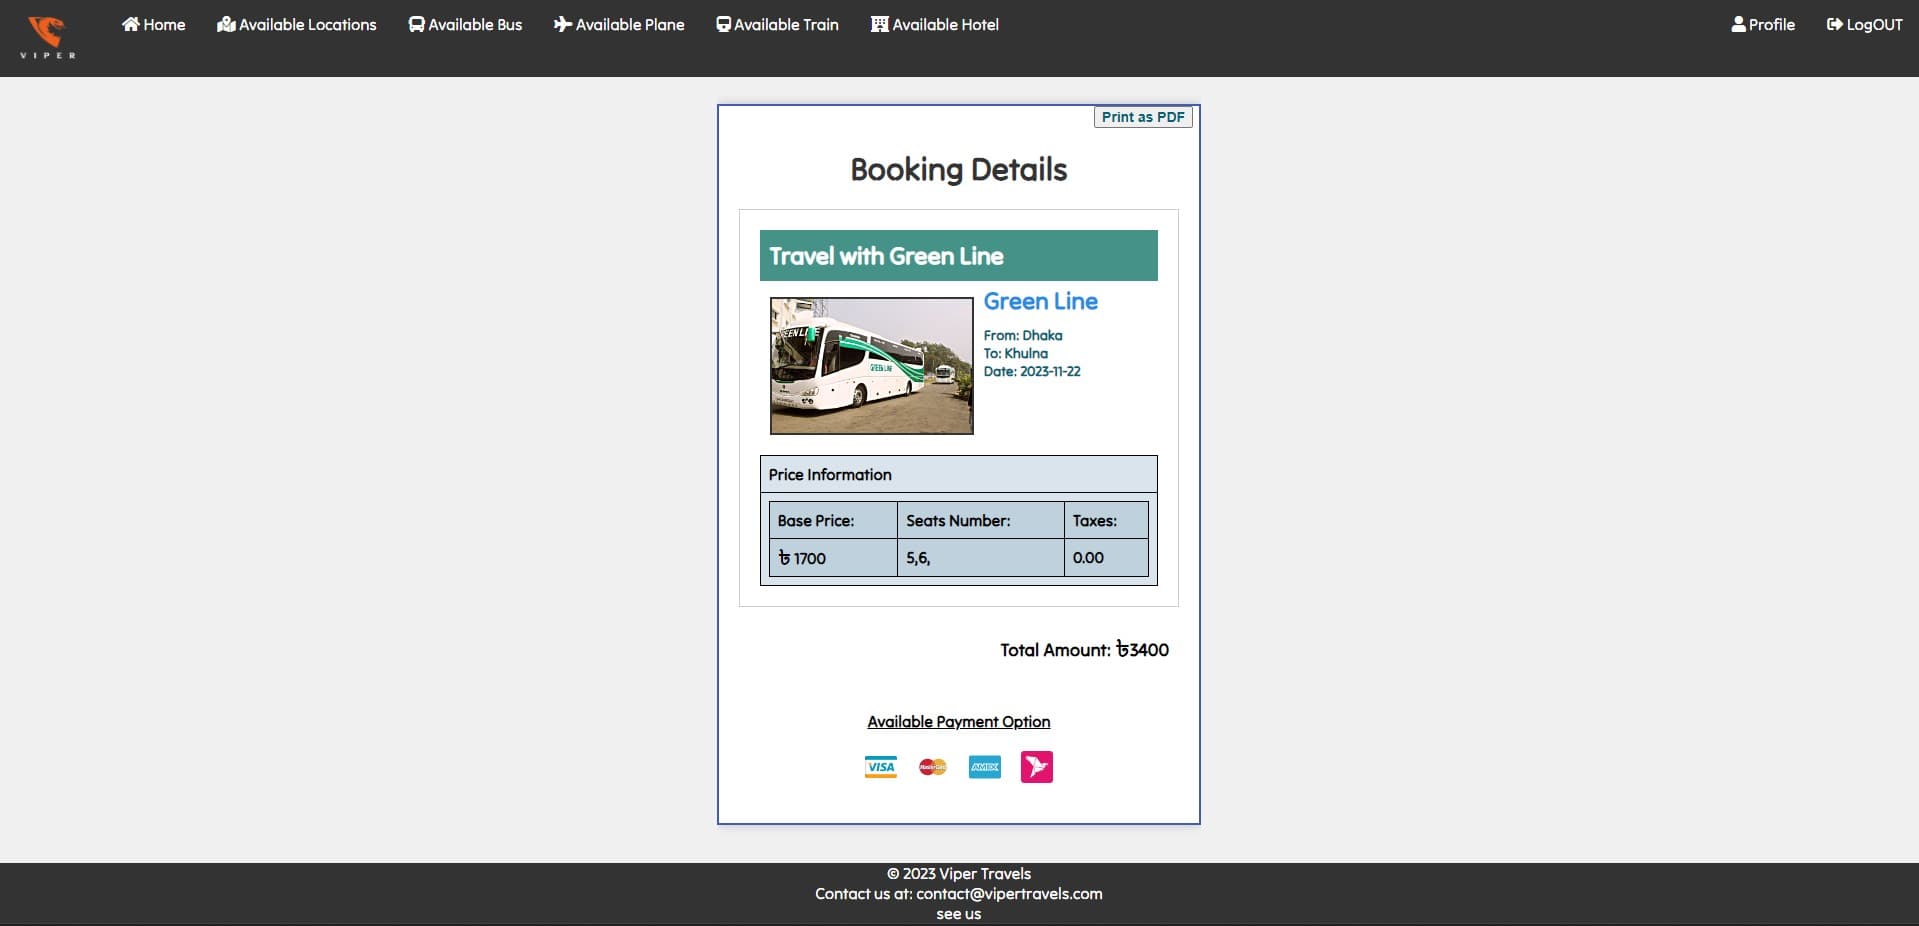Open Available Train listings

tap(778, 24)
